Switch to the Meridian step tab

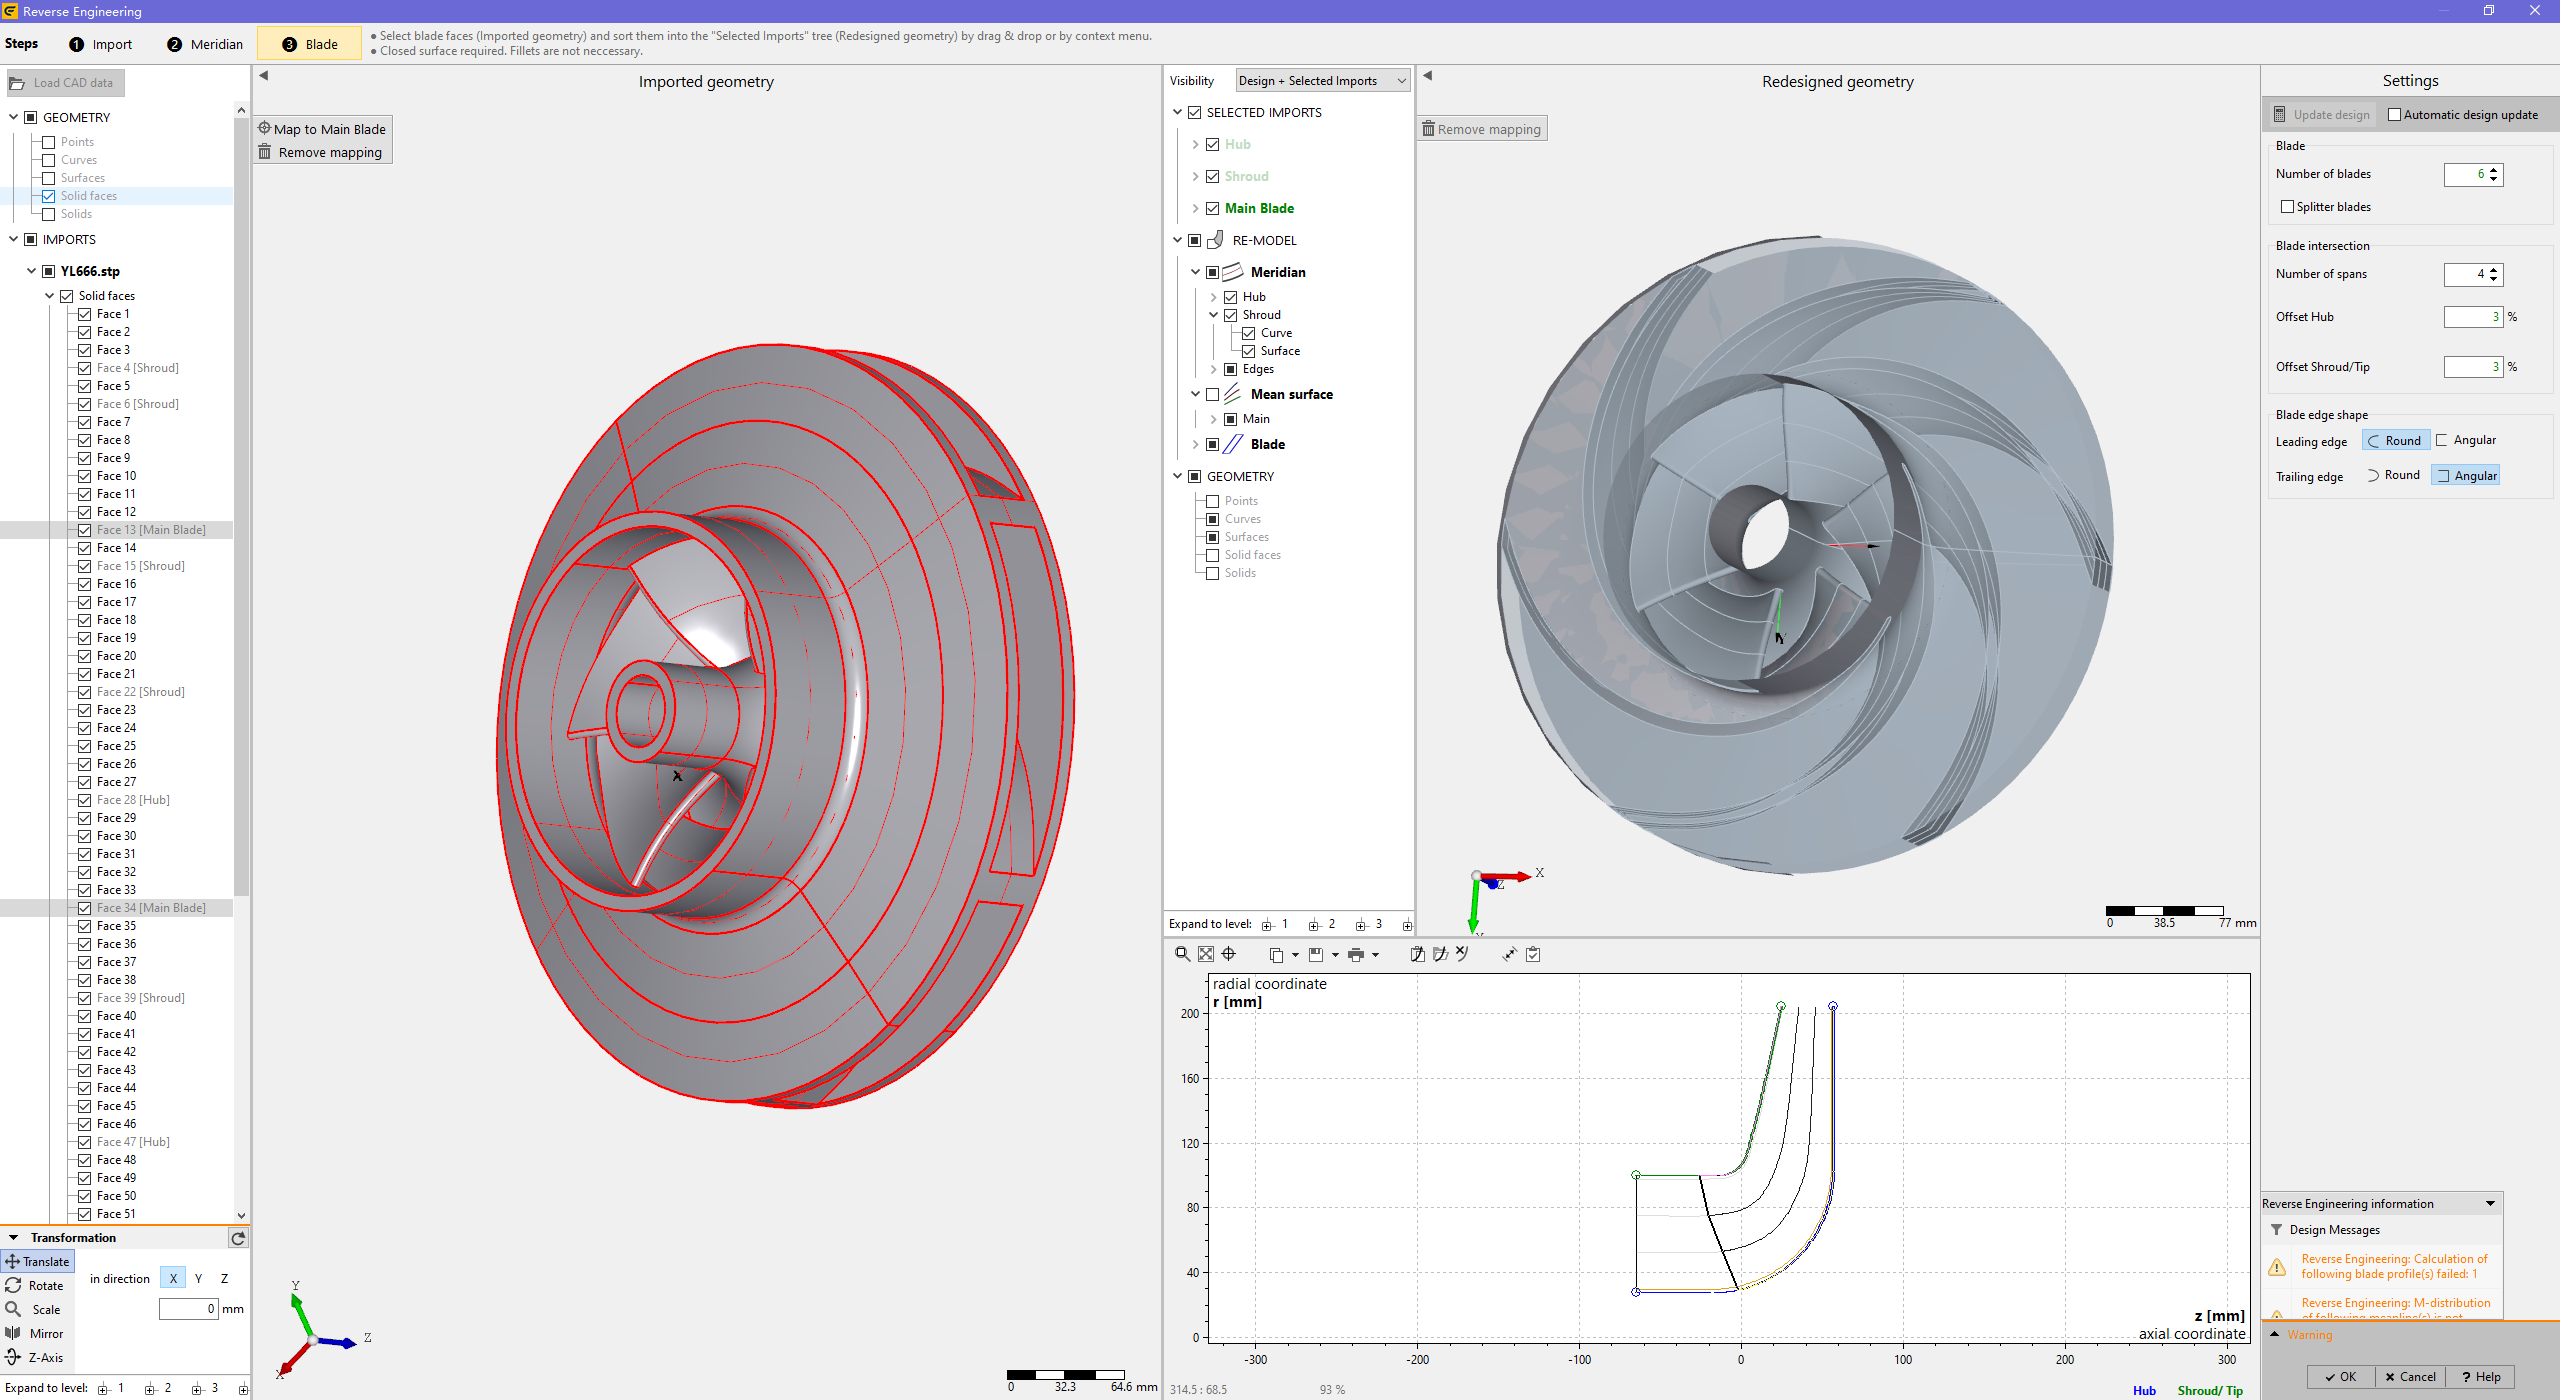pos(205,44)
